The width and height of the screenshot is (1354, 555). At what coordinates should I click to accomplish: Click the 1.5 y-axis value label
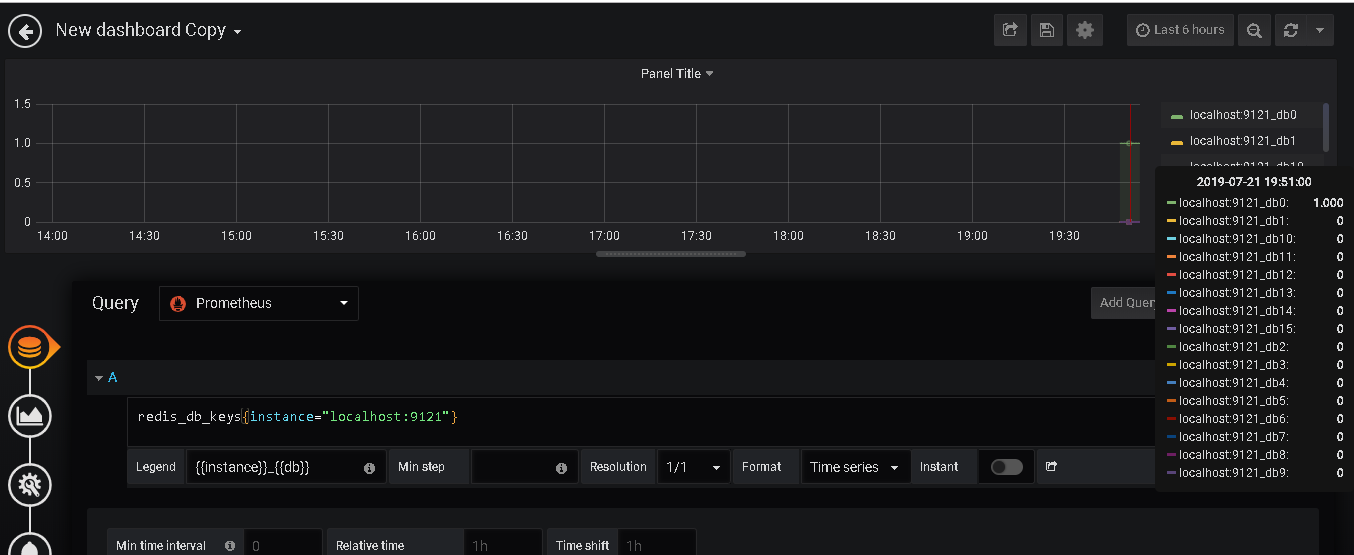pos(22,104)
